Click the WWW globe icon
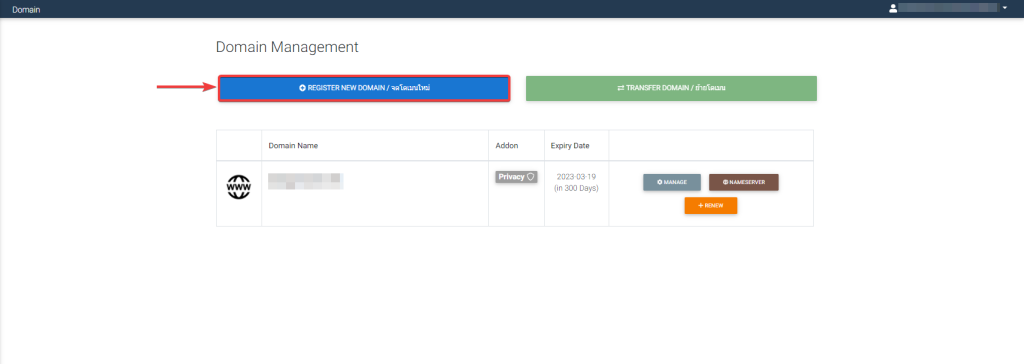 [x=238, y=188]
